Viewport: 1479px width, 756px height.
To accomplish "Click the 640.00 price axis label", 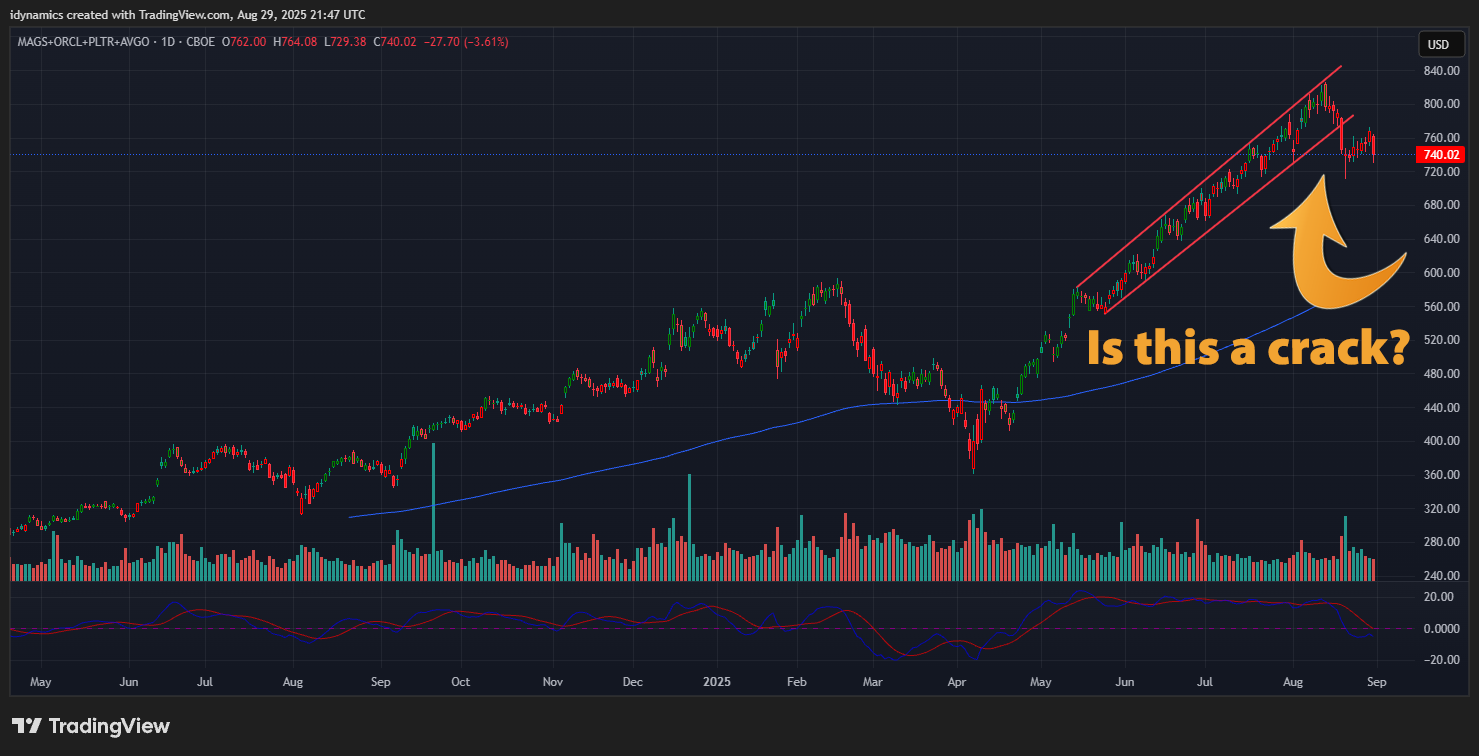I will click(1440, 239).
